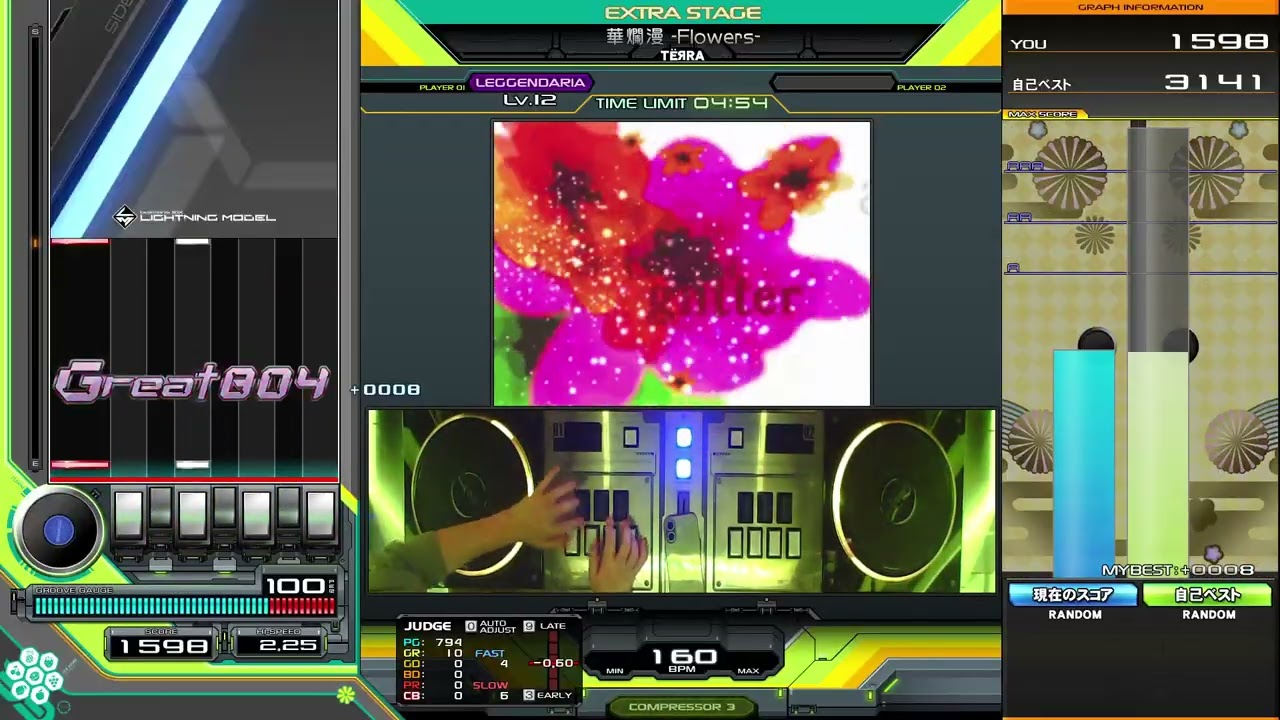
Task: Click the EXTRA STAGE banner
Action: pos(683,13)
